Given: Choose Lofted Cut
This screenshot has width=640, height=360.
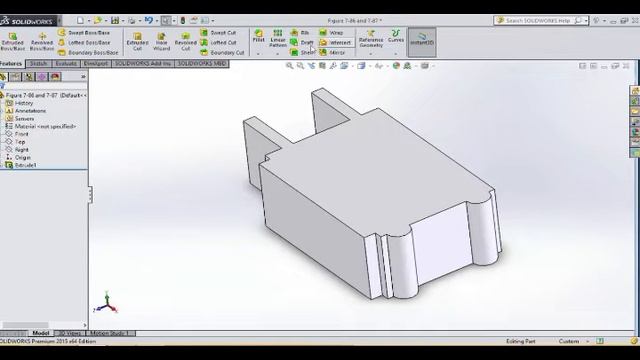Looking at the screenshot, I should (218, 42).
